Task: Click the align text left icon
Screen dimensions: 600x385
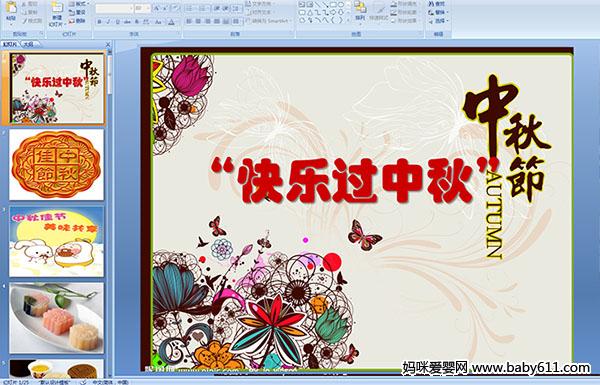Action: pyautogui.click(x=189, y=21)
